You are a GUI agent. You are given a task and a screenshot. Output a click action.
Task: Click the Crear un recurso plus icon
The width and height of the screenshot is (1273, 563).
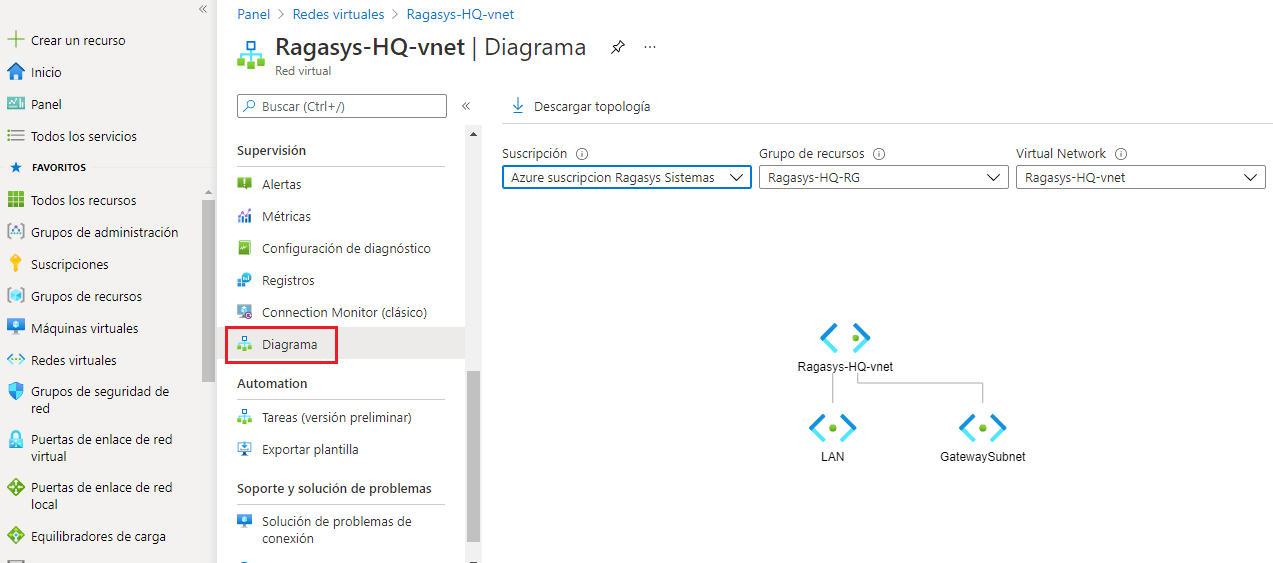click(x=15, y=40)
